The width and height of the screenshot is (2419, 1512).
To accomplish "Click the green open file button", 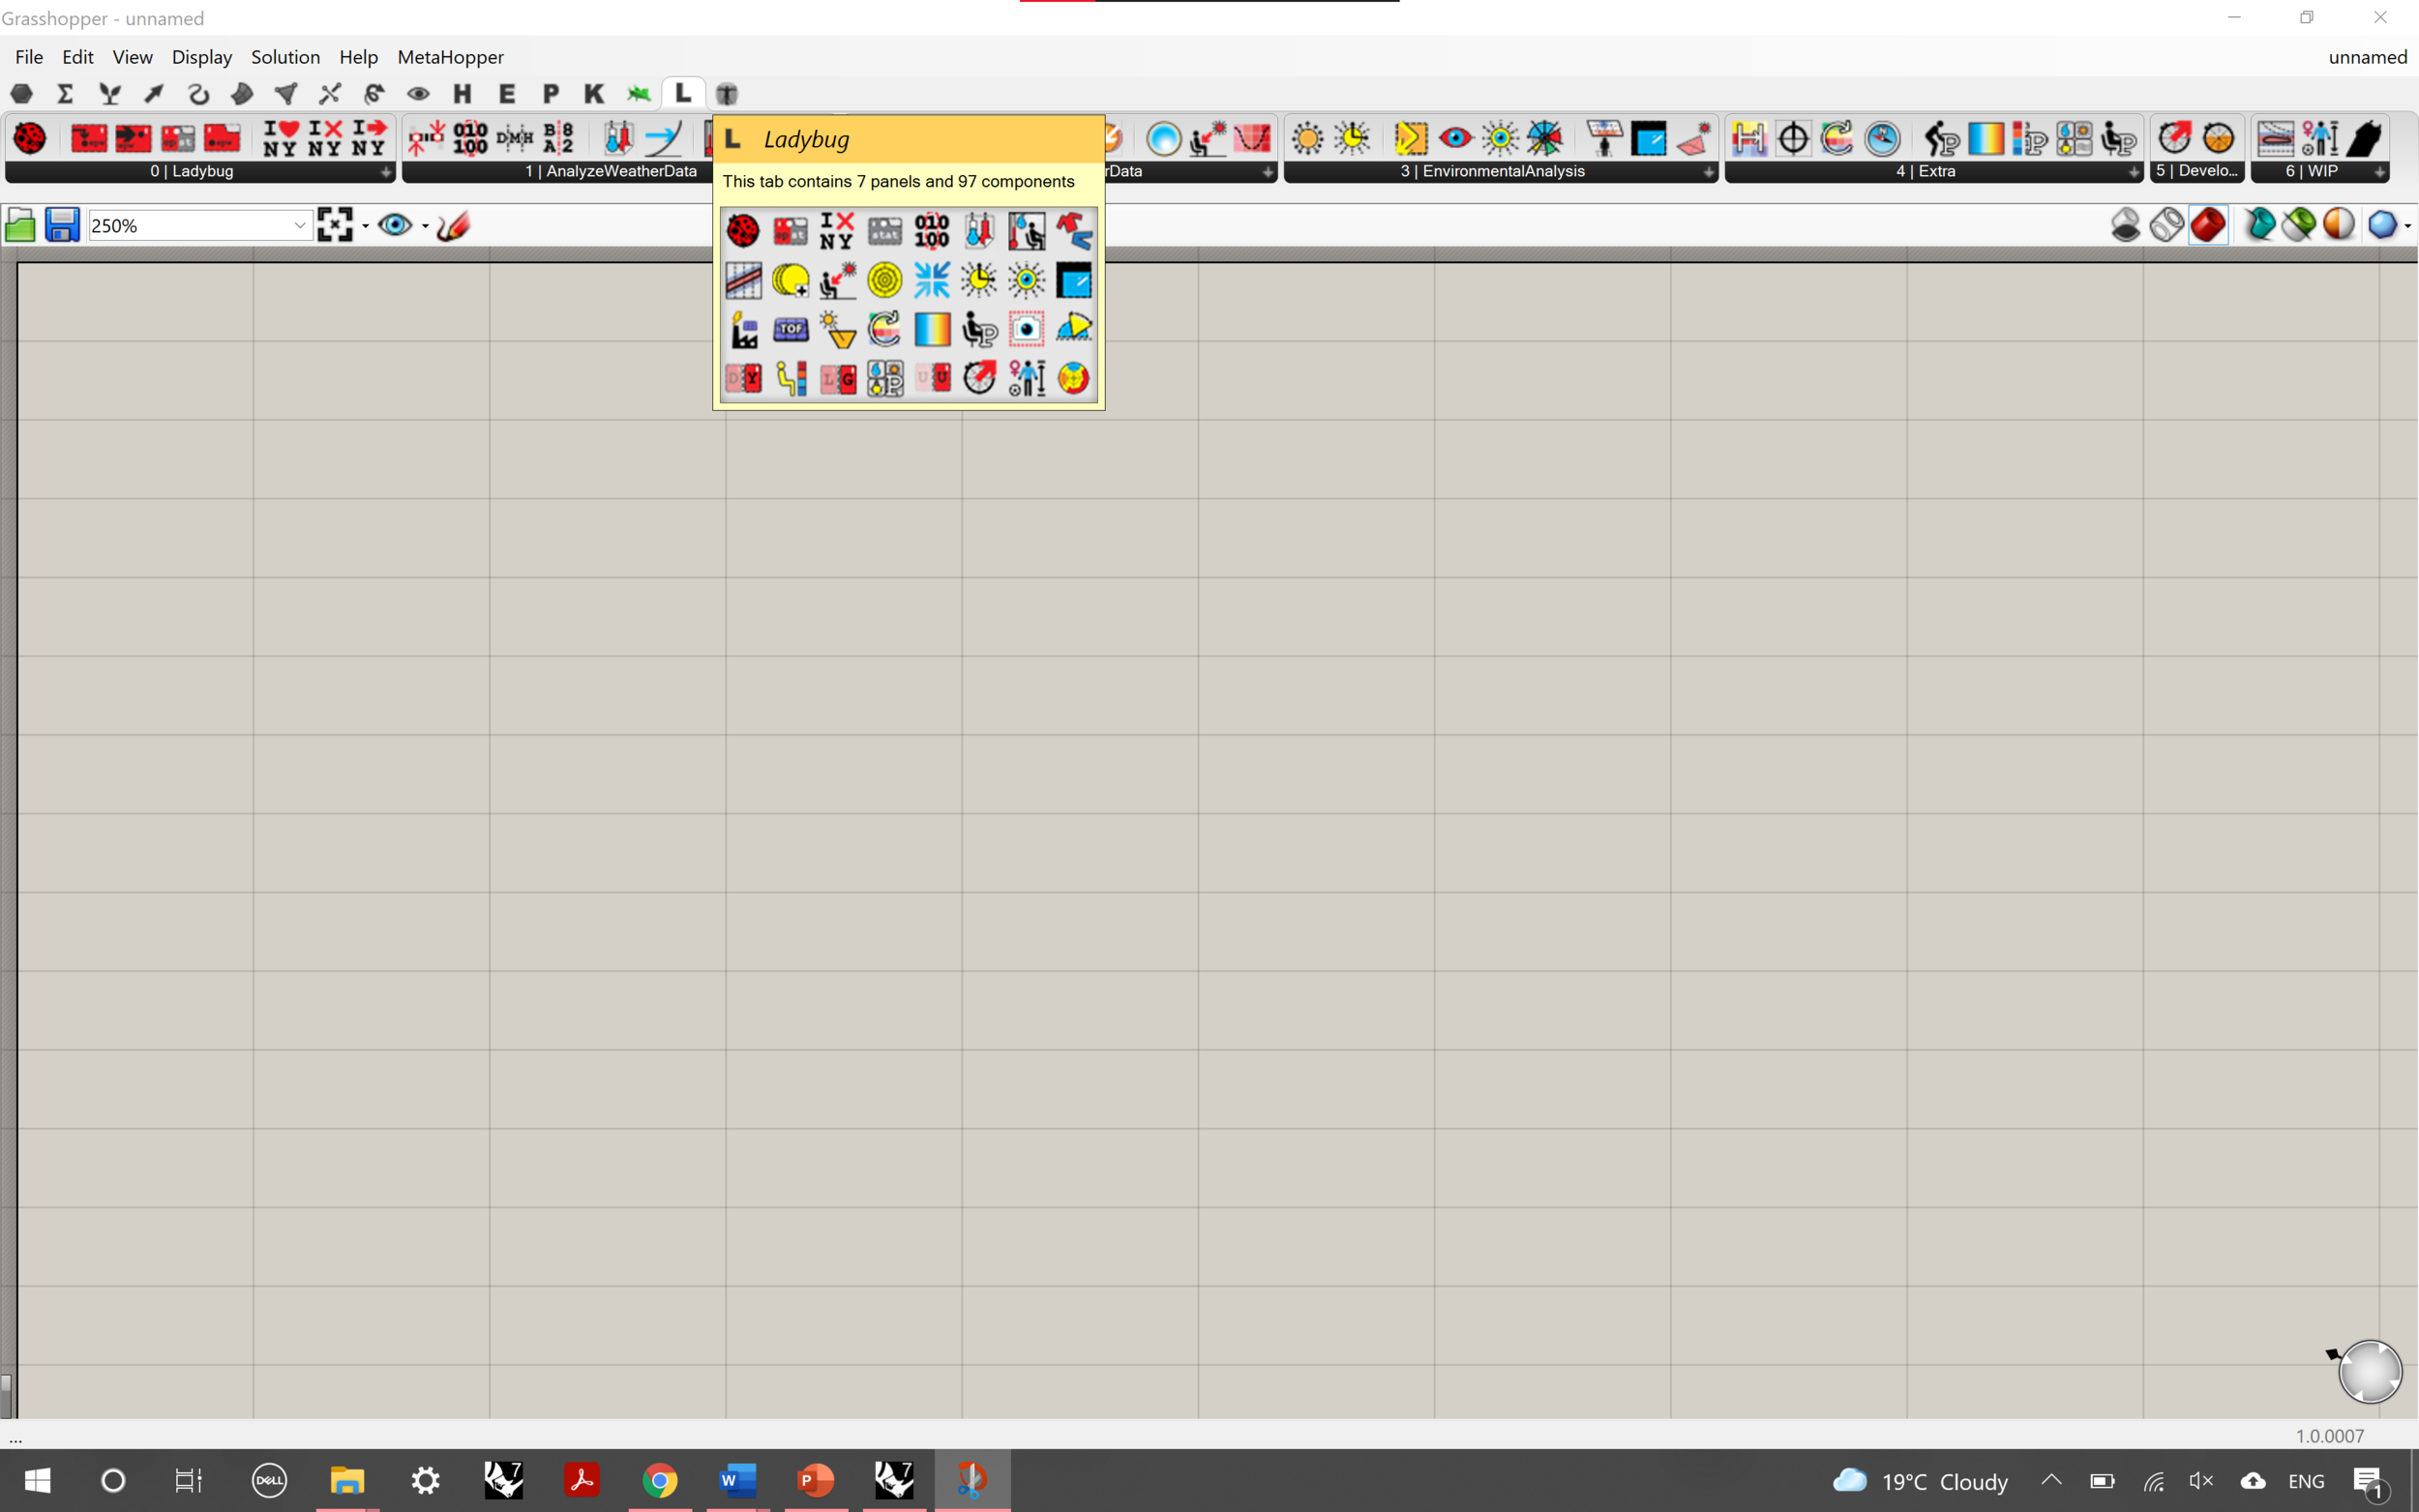I will click(20, 226).
